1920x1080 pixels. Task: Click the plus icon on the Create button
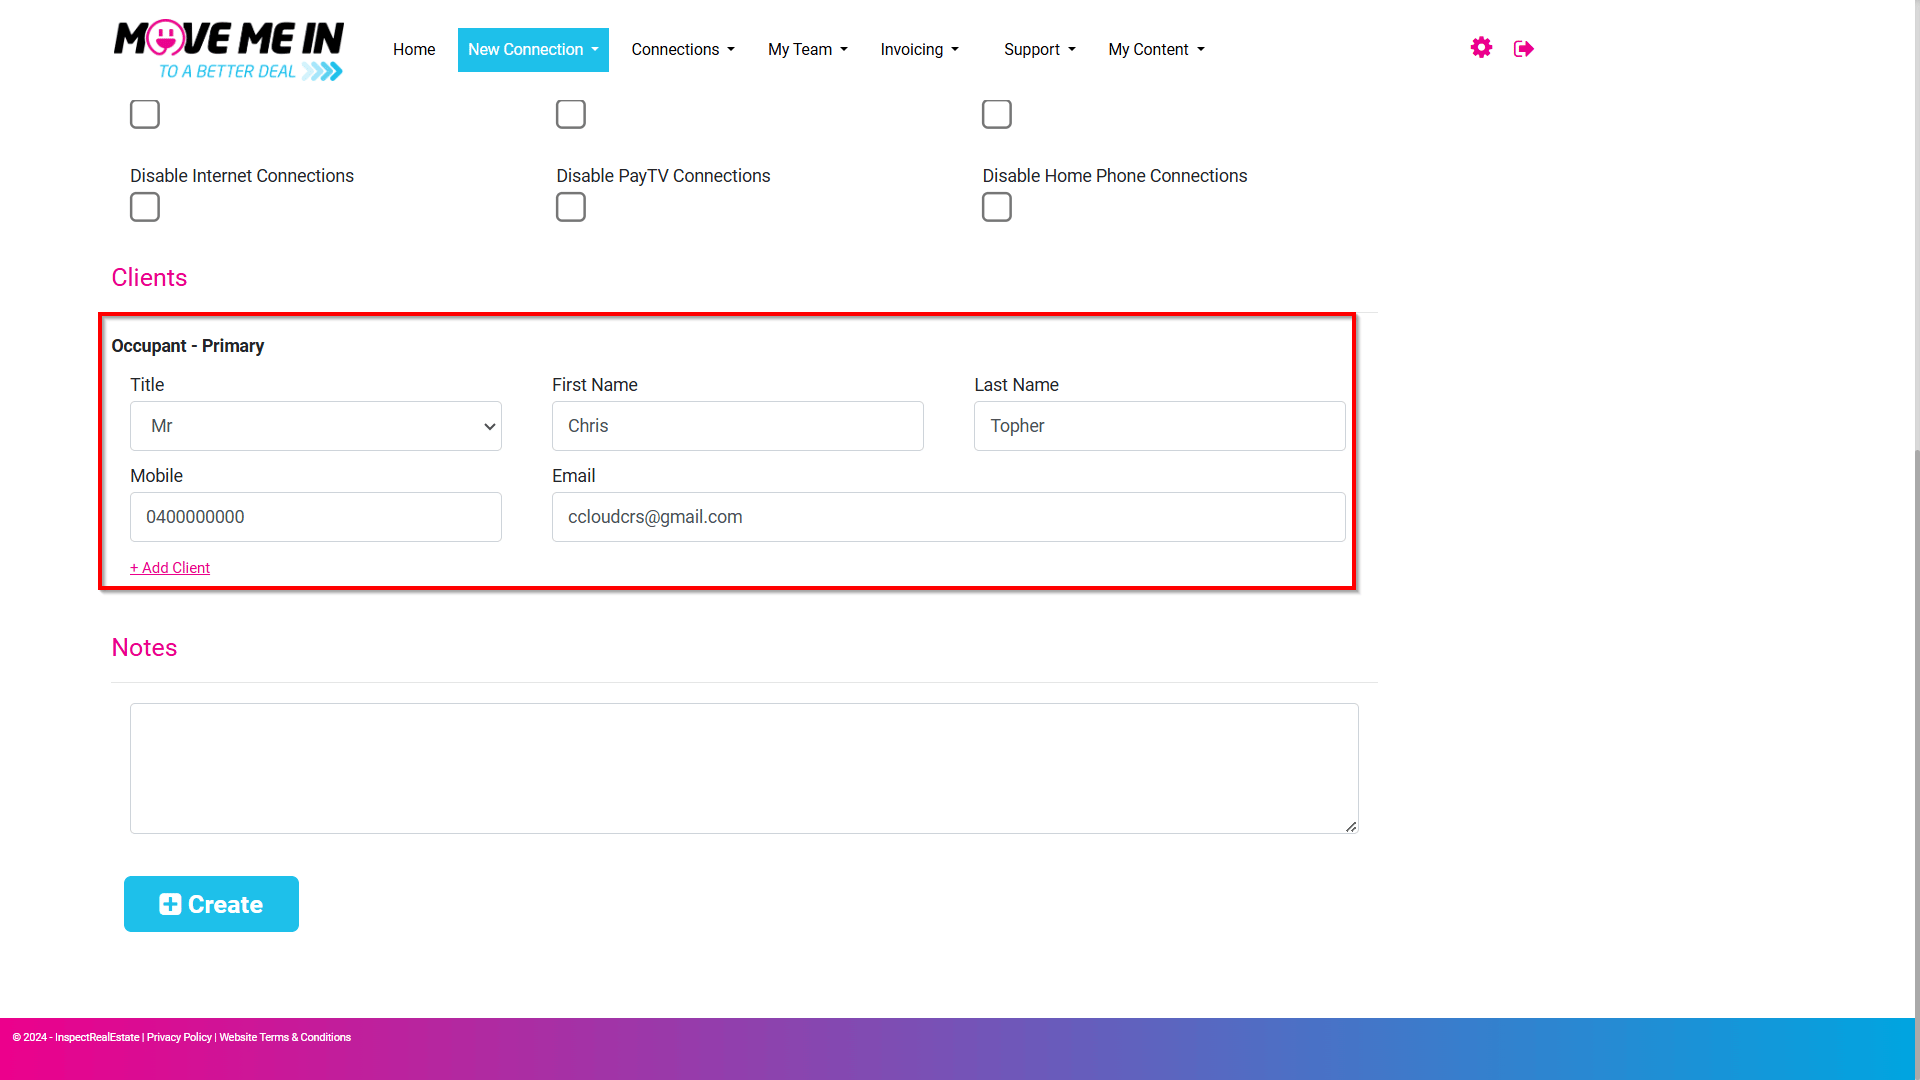(x=170, y=904)
